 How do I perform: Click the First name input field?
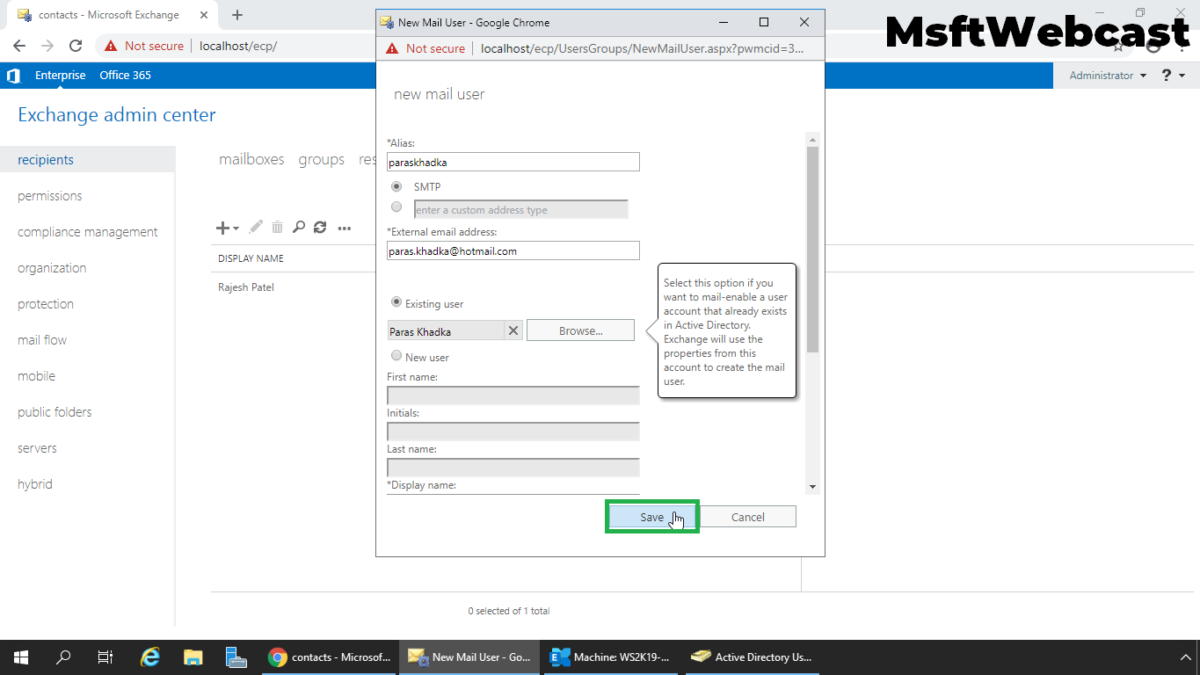512,395
